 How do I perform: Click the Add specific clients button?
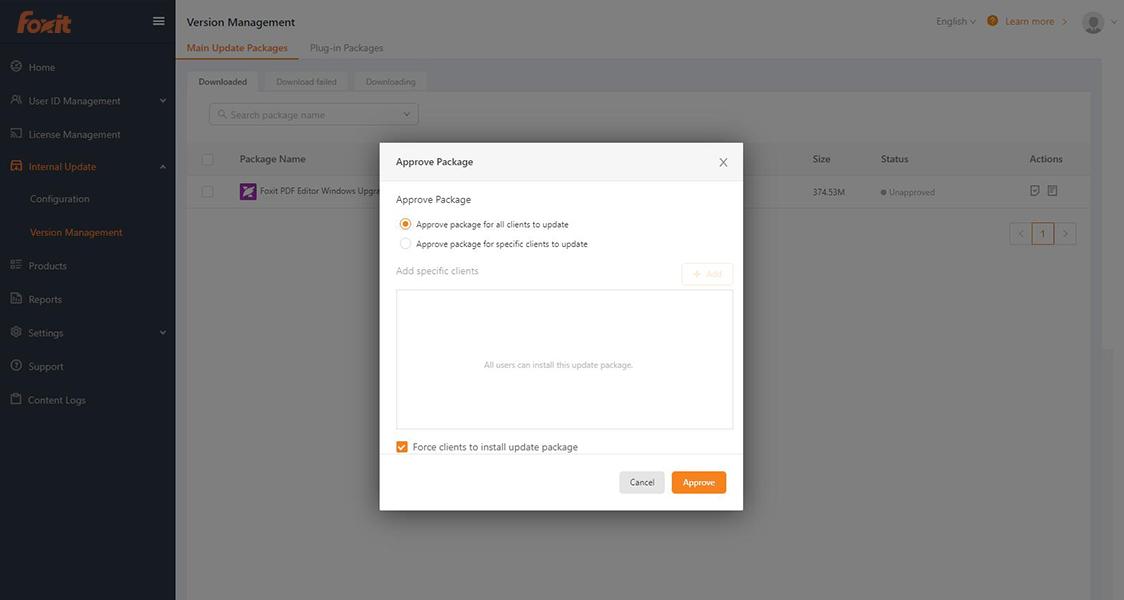coord(707,274)
